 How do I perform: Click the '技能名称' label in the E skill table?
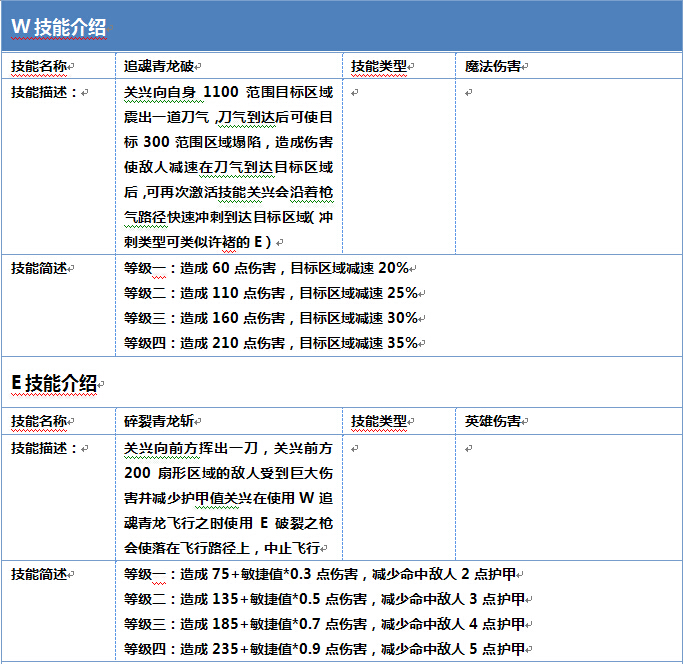tap(39, 421)
